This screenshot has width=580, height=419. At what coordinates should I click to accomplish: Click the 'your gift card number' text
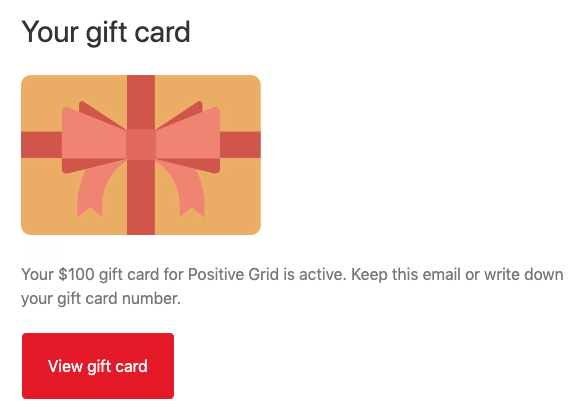[101, 298]
